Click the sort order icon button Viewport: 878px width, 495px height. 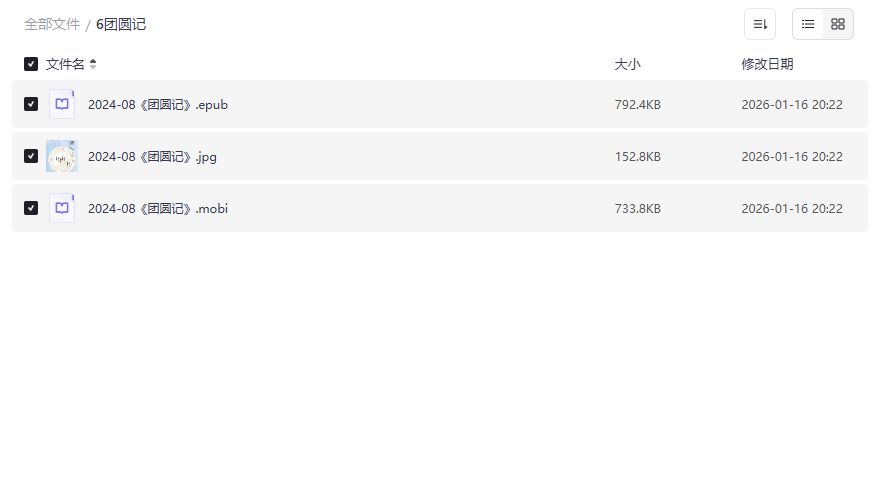(x=760, y=24)
